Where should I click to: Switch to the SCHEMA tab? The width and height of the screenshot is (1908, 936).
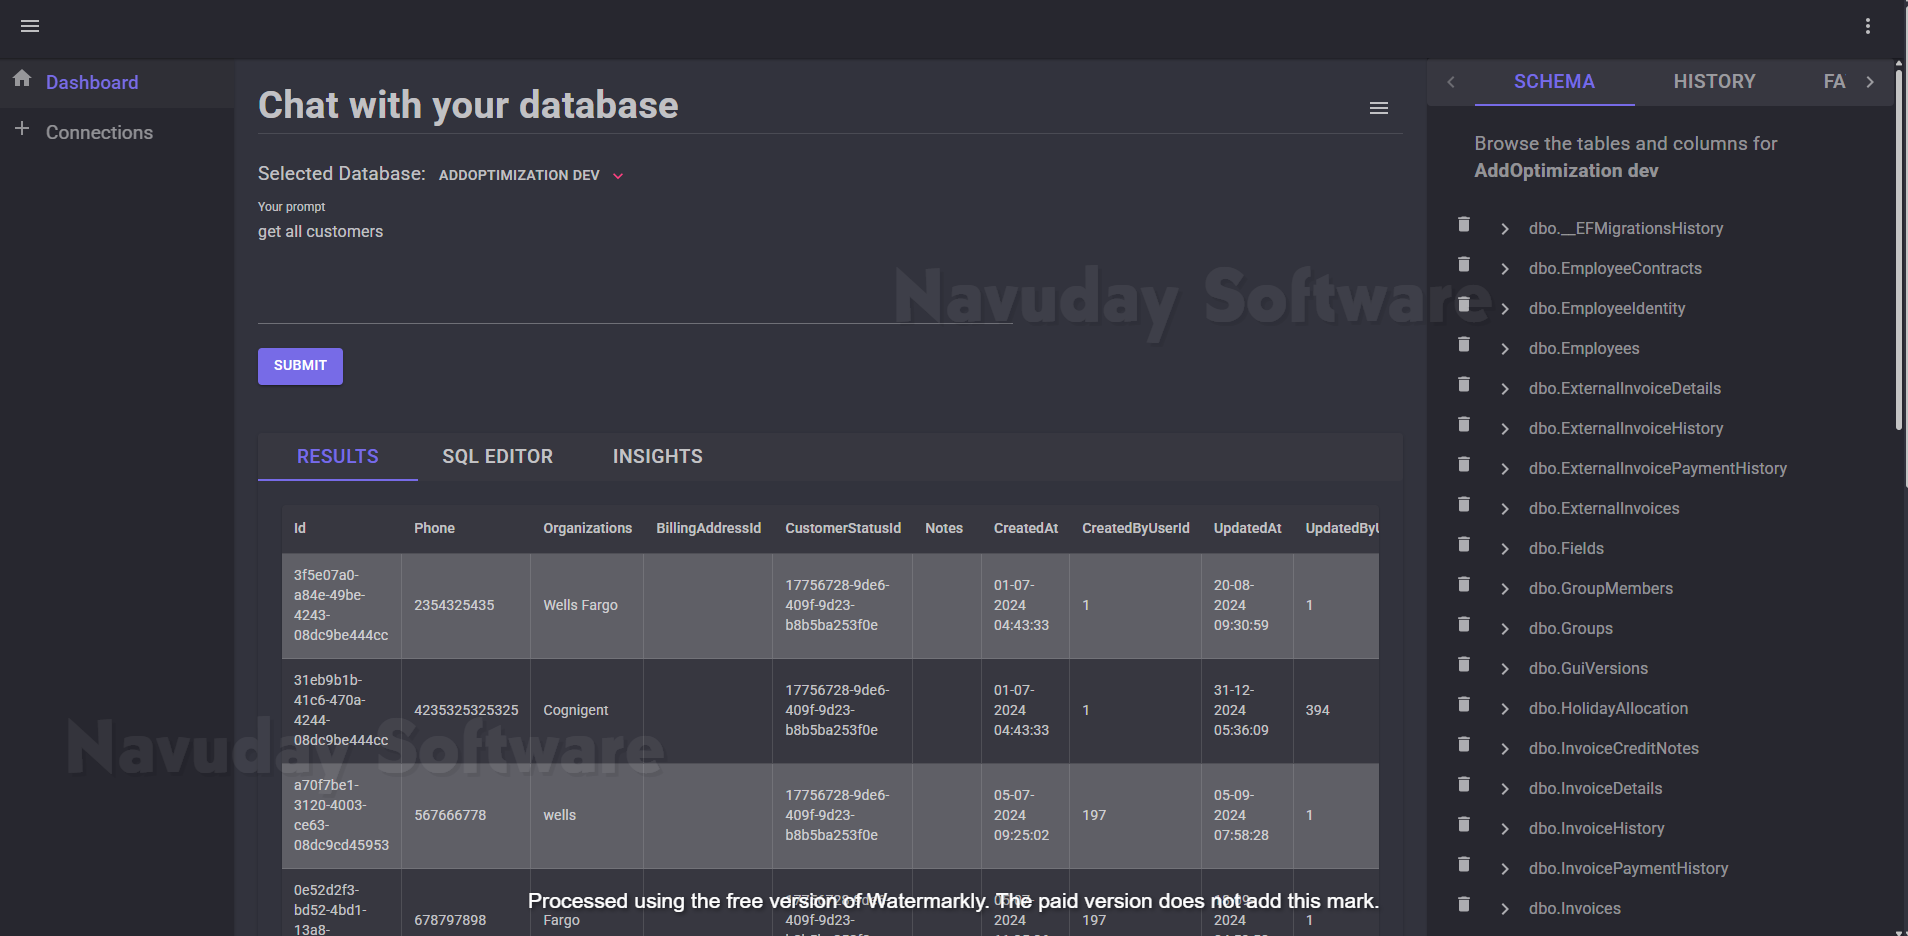(1554, 82)
